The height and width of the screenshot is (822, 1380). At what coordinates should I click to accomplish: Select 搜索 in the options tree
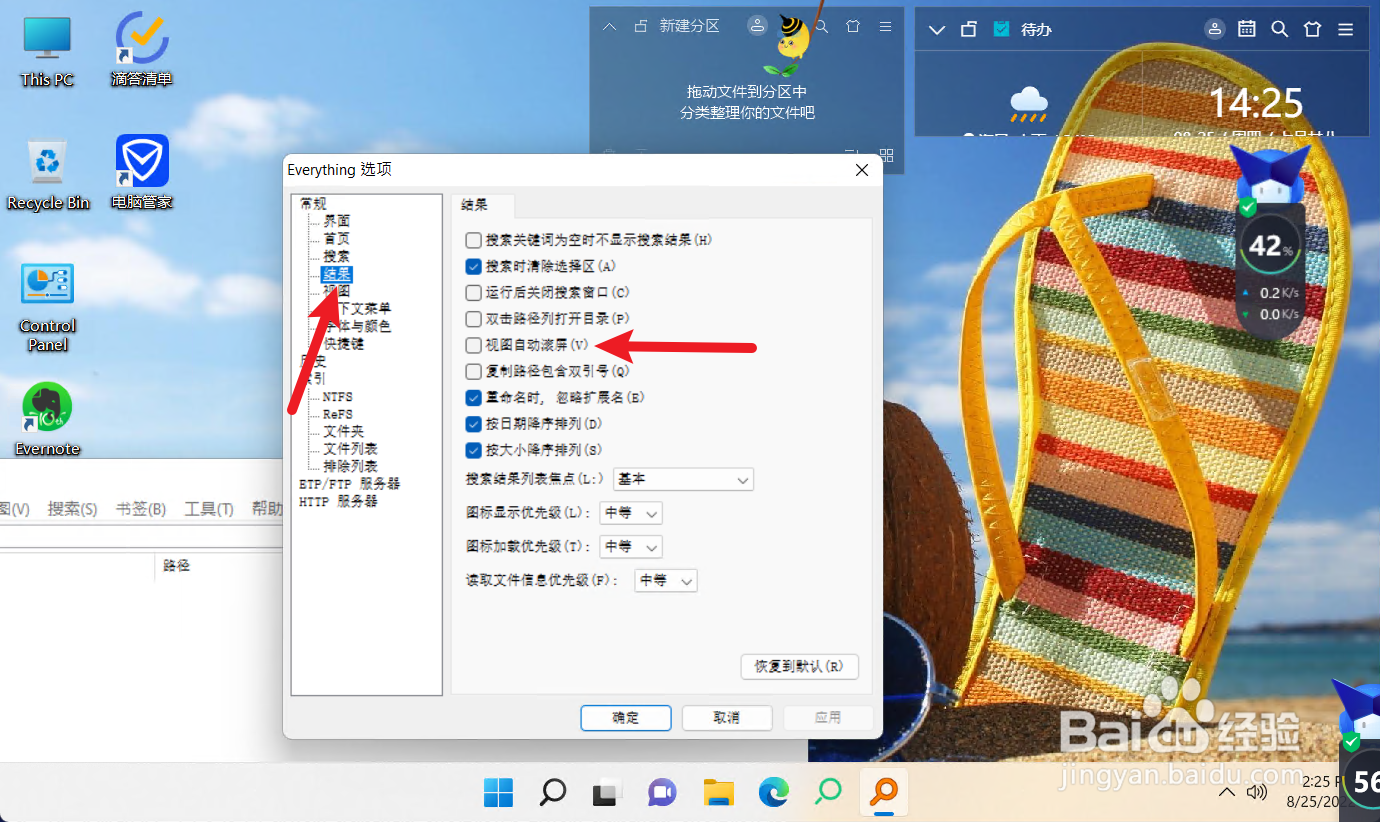(x=337, y=257)
